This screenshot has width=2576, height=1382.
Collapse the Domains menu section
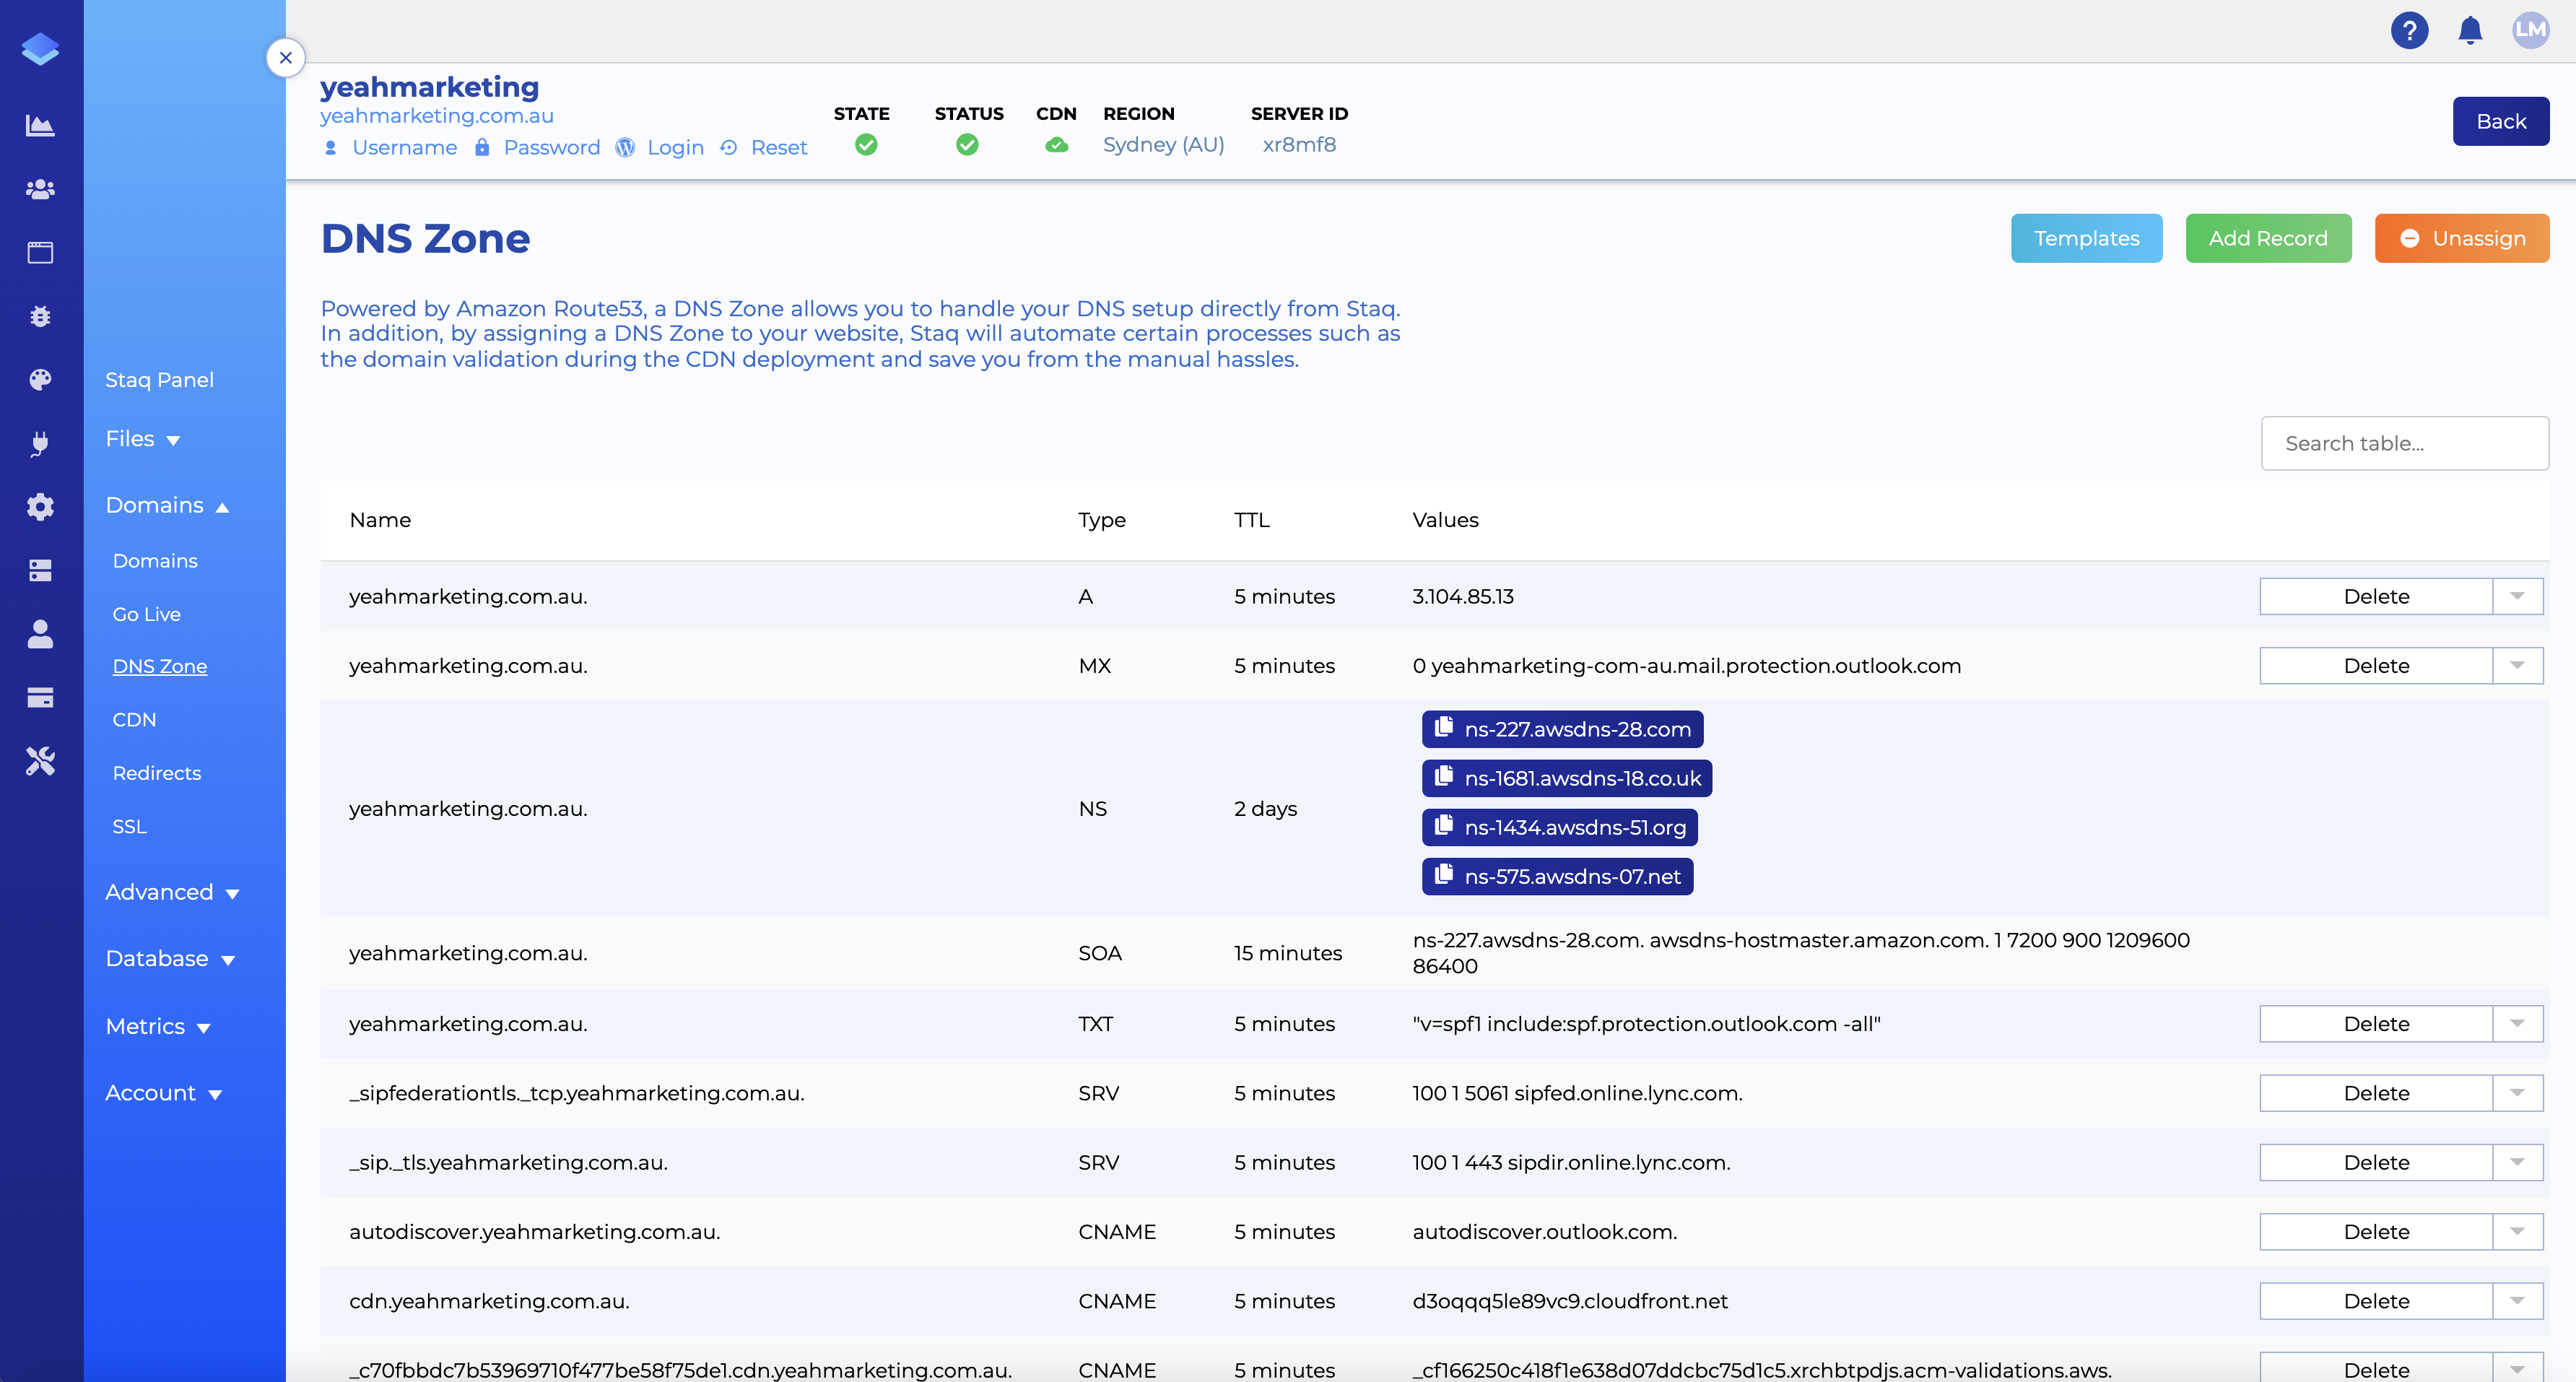click(167, 505)
